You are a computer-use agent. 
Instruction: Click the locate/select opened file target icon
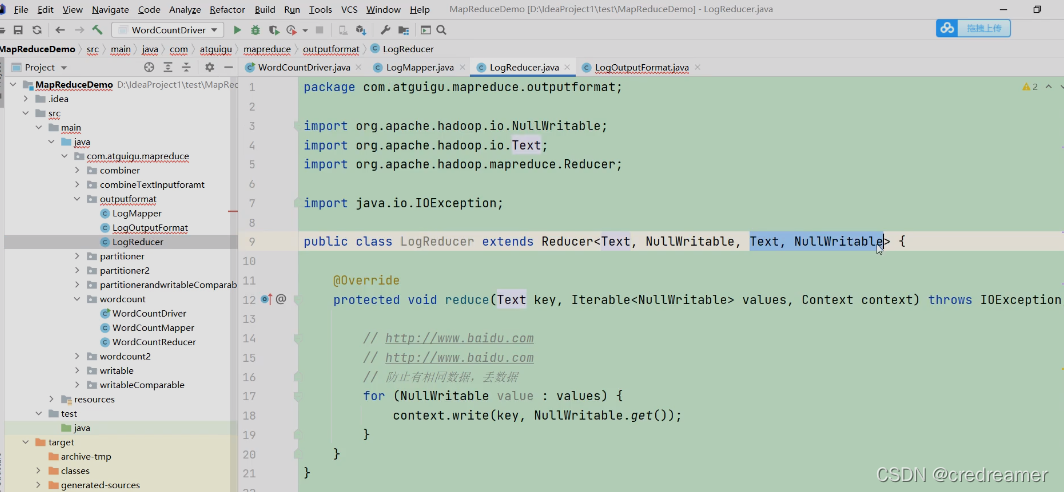click(149, 67)
